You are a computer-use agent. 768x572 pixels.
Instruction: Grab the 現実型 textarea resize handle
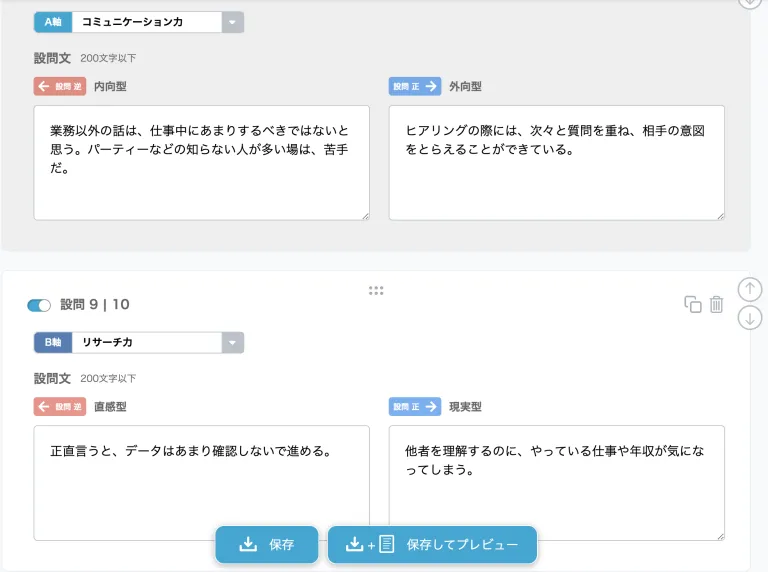720,537
